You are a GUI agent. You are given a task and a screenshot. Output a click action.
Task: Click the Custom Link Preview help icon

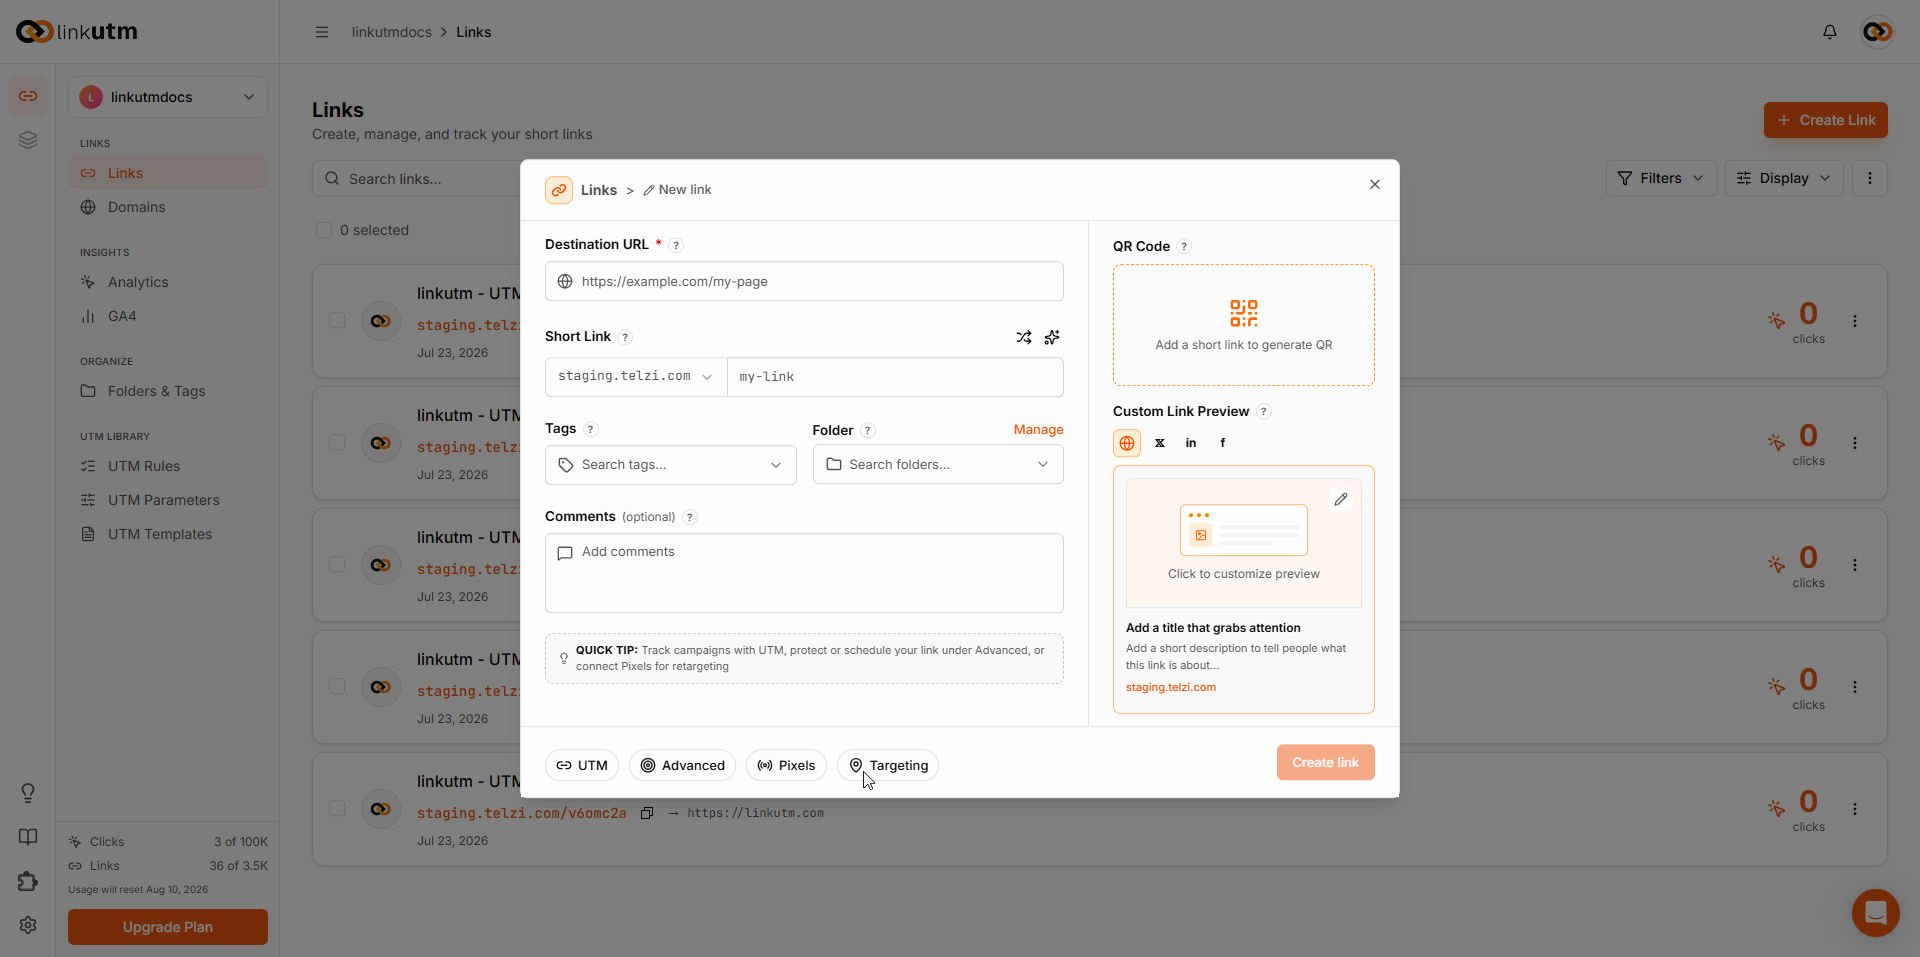(x=1264, y=412)
